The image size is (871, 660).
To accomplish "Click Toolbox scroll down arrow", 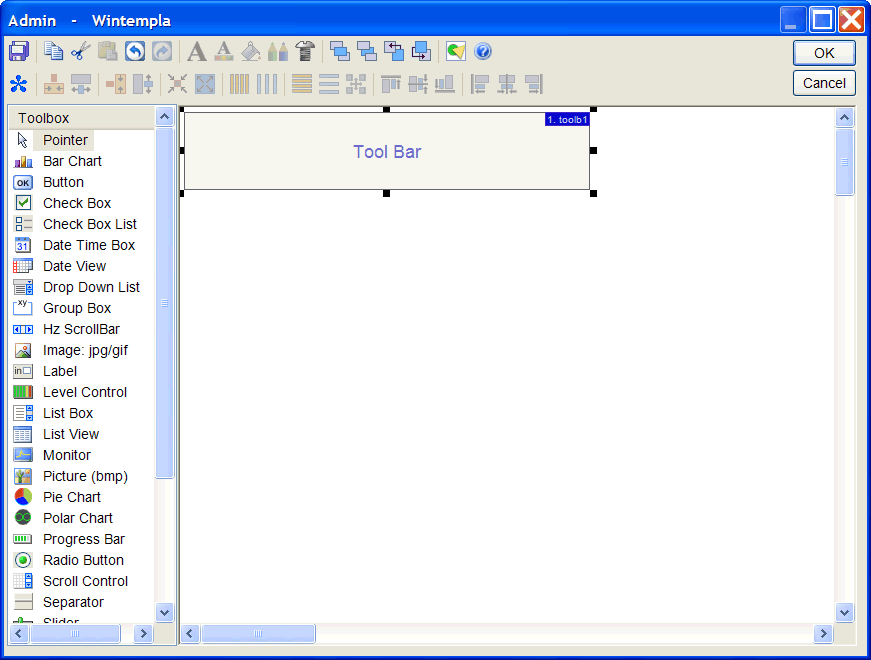I will [164, 613].
